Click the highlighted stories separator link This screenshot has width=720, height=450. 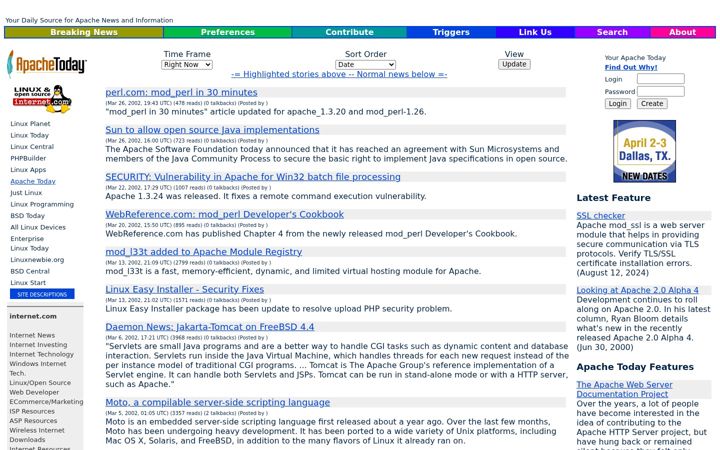pos(339,74)
